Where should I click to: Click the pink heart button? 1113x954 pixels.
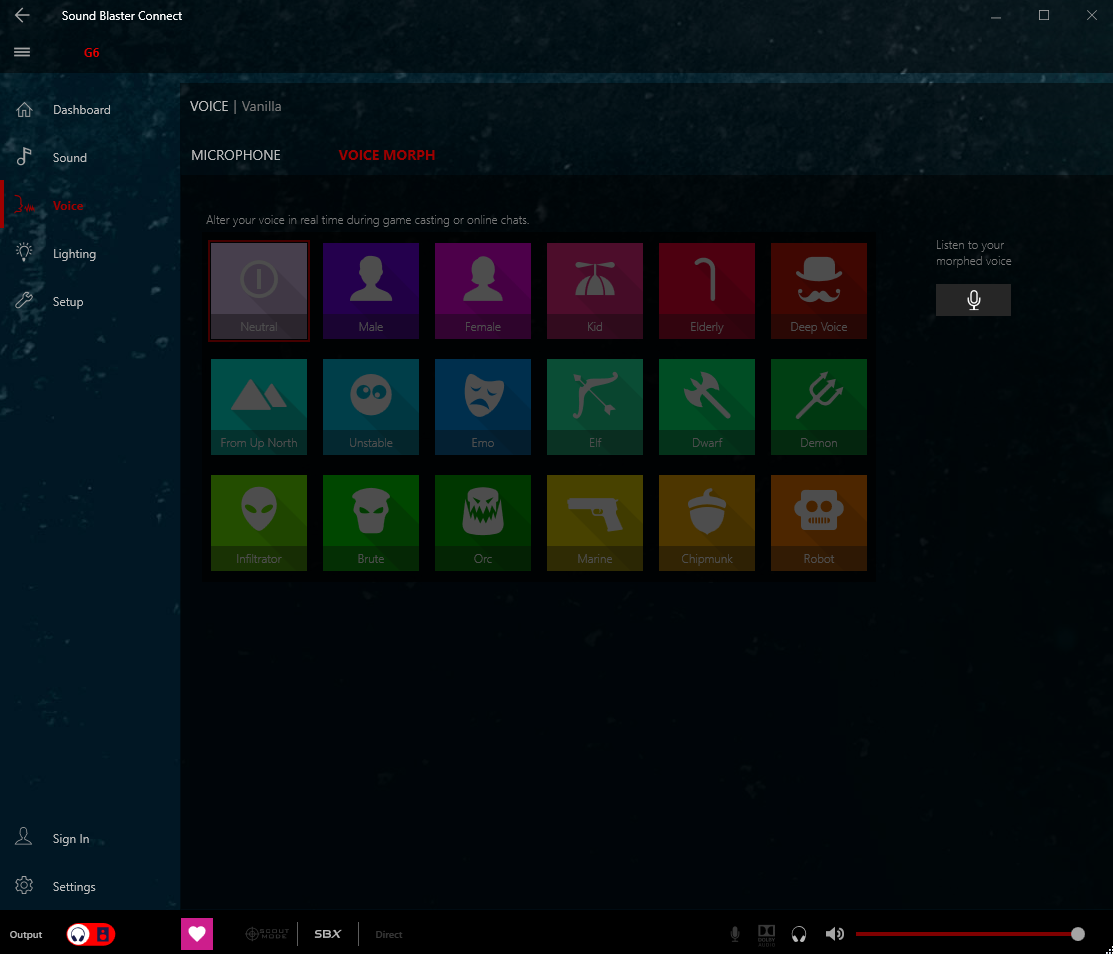(197, 934)
